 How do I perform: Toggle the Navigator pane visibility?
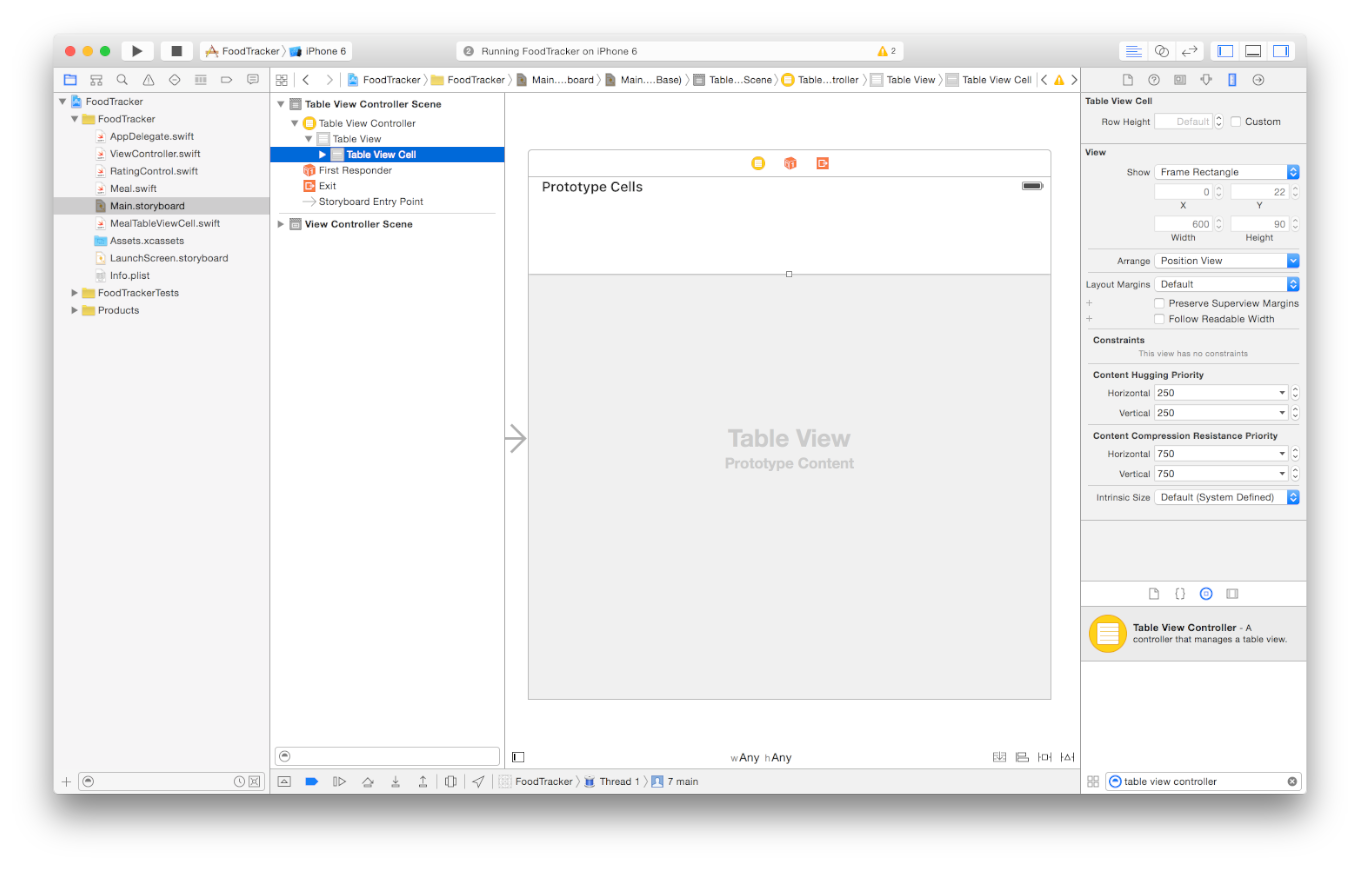coord(1225,51)
